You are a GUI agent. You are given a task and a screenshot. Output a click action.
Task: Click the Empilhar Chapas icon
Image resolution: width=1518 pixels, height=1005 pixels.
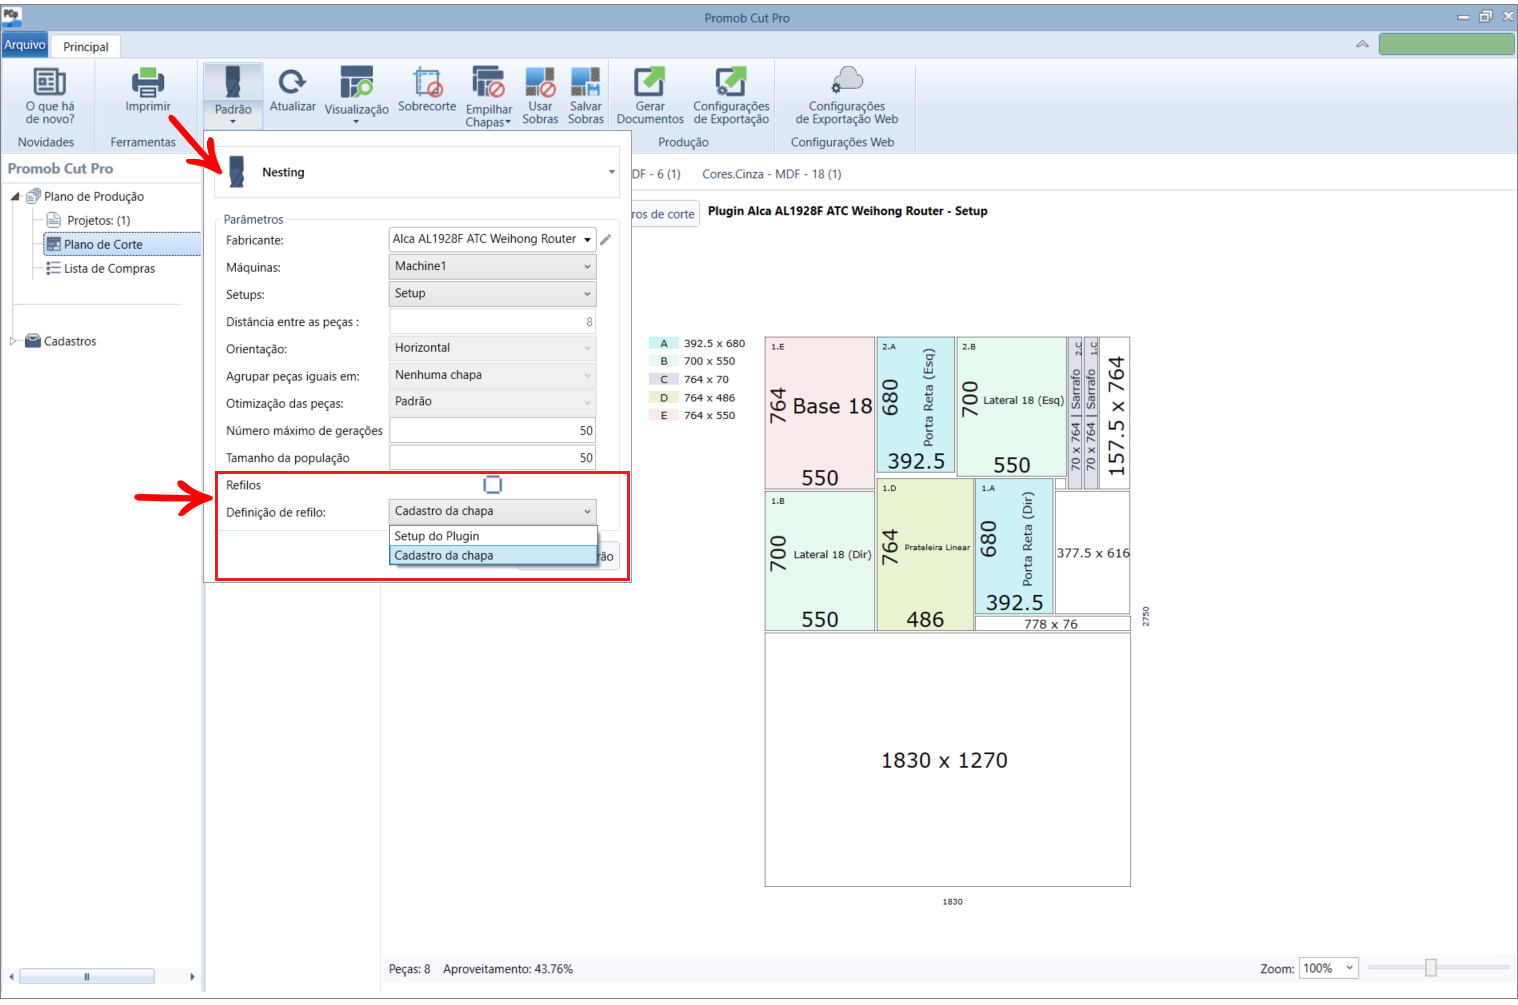tap(488, 82)
